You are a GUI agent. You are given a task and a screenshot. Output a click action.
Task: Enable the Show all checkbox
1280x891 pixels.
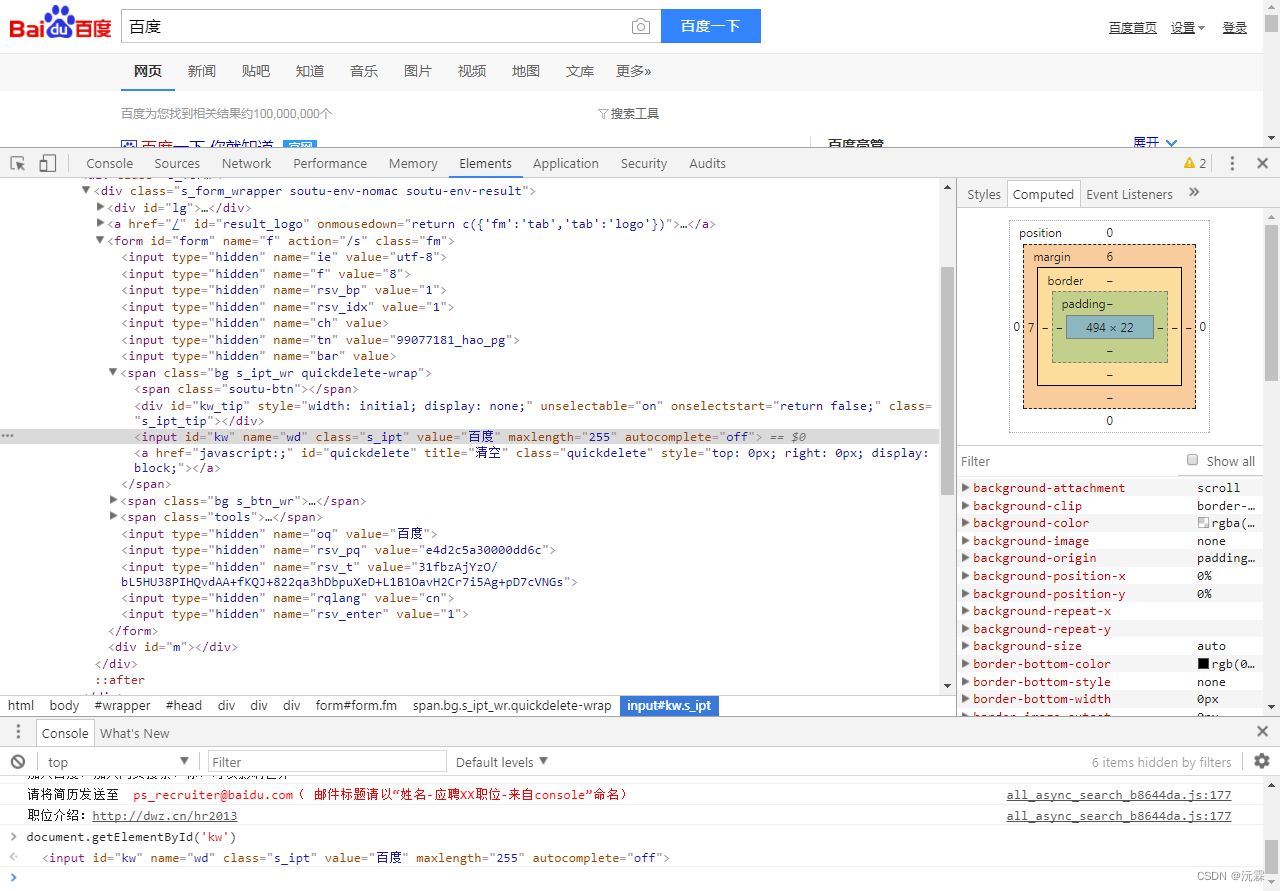1192,460
